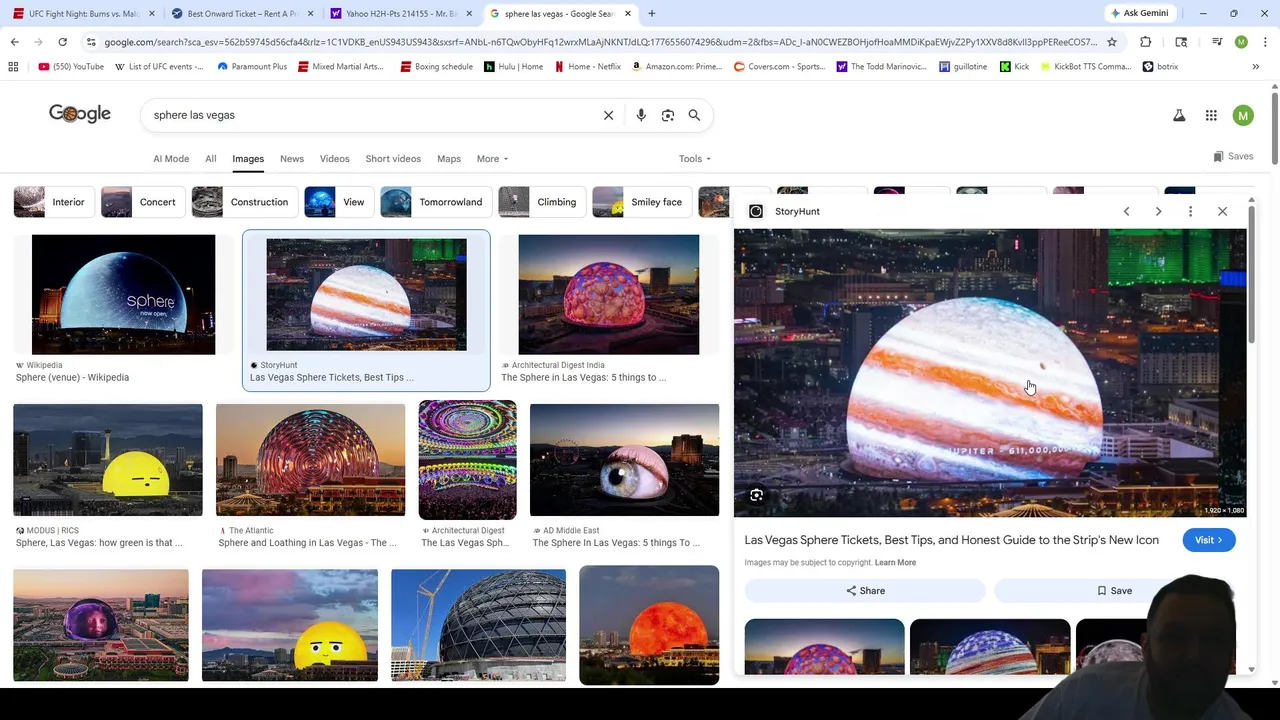The width and height of the screenshot is (1280, 720).
Task: Submit search with magnifier icon
Action: [x=694, y=115]
